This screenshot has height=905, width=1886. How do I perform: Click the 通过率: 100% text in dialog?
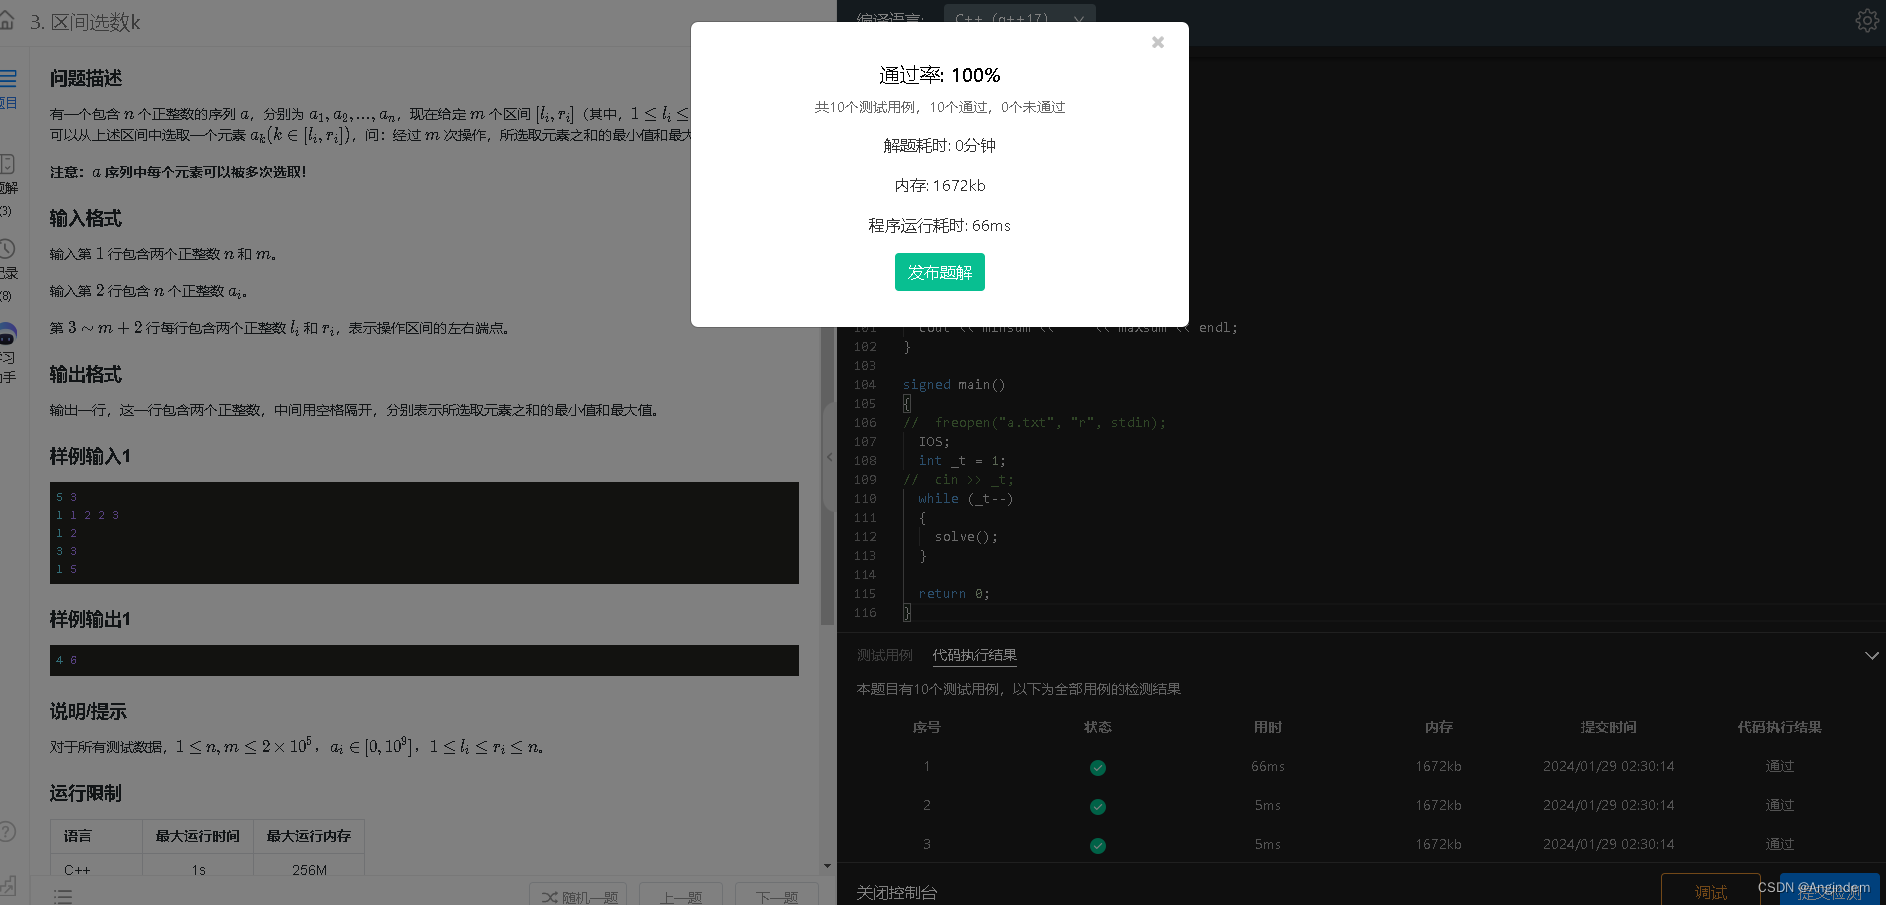[939, 75]
